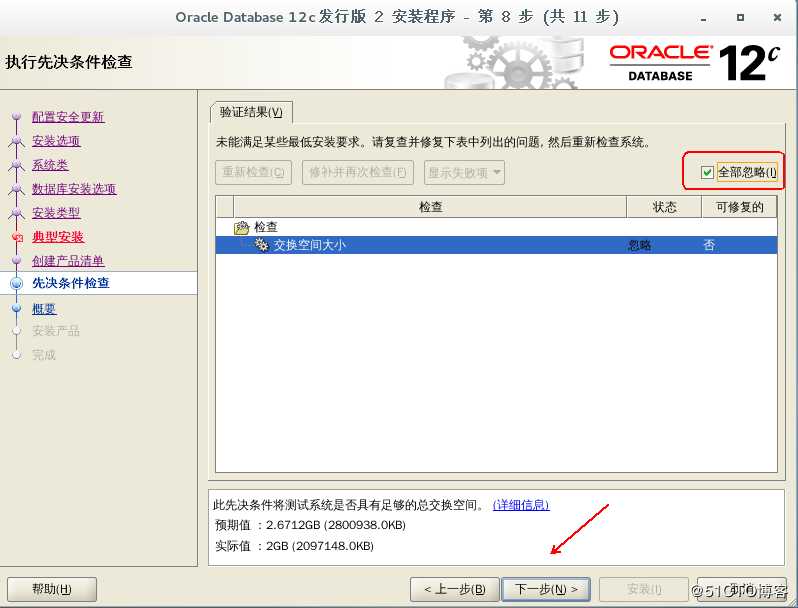798x608 pixels.
Task: Click the 安装 button
Action: click(x=644, y=589)
